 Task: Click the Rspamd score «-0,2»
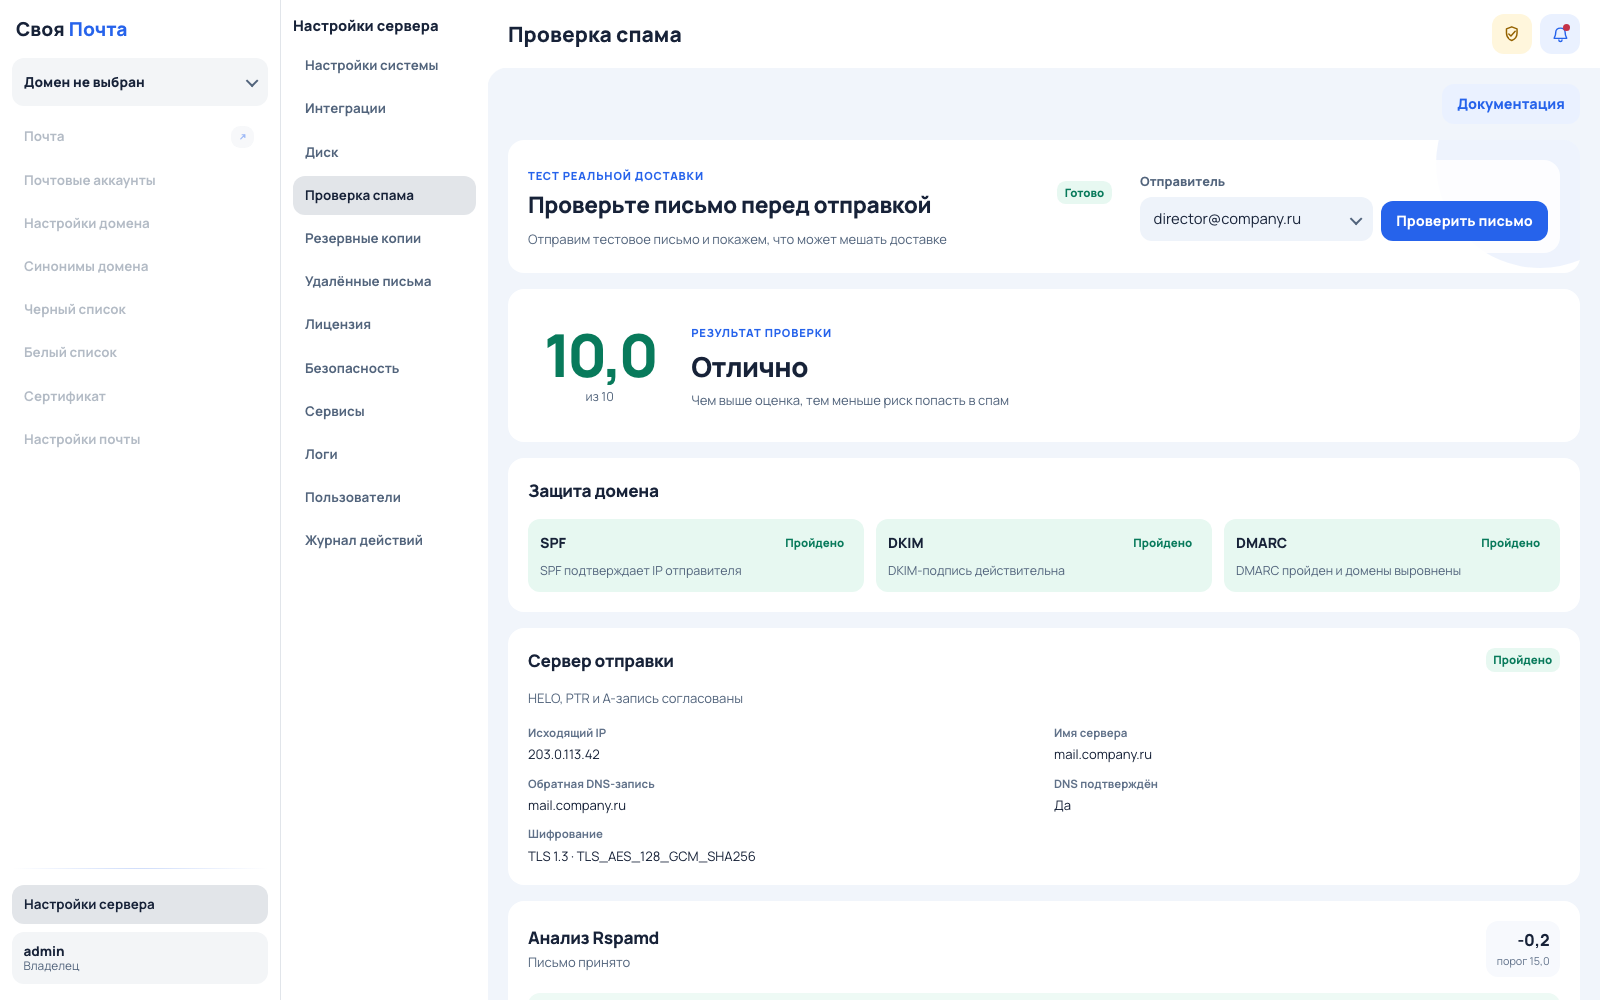click(1533, 940)
